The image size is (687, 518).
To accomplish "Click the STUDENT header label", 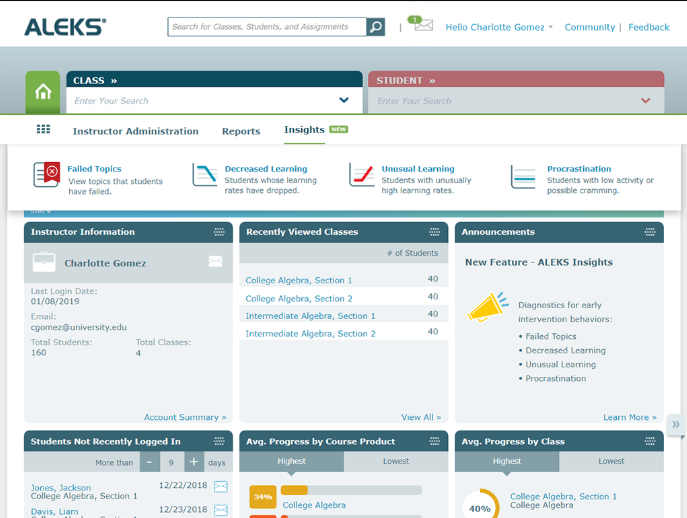I will point(400,81).
